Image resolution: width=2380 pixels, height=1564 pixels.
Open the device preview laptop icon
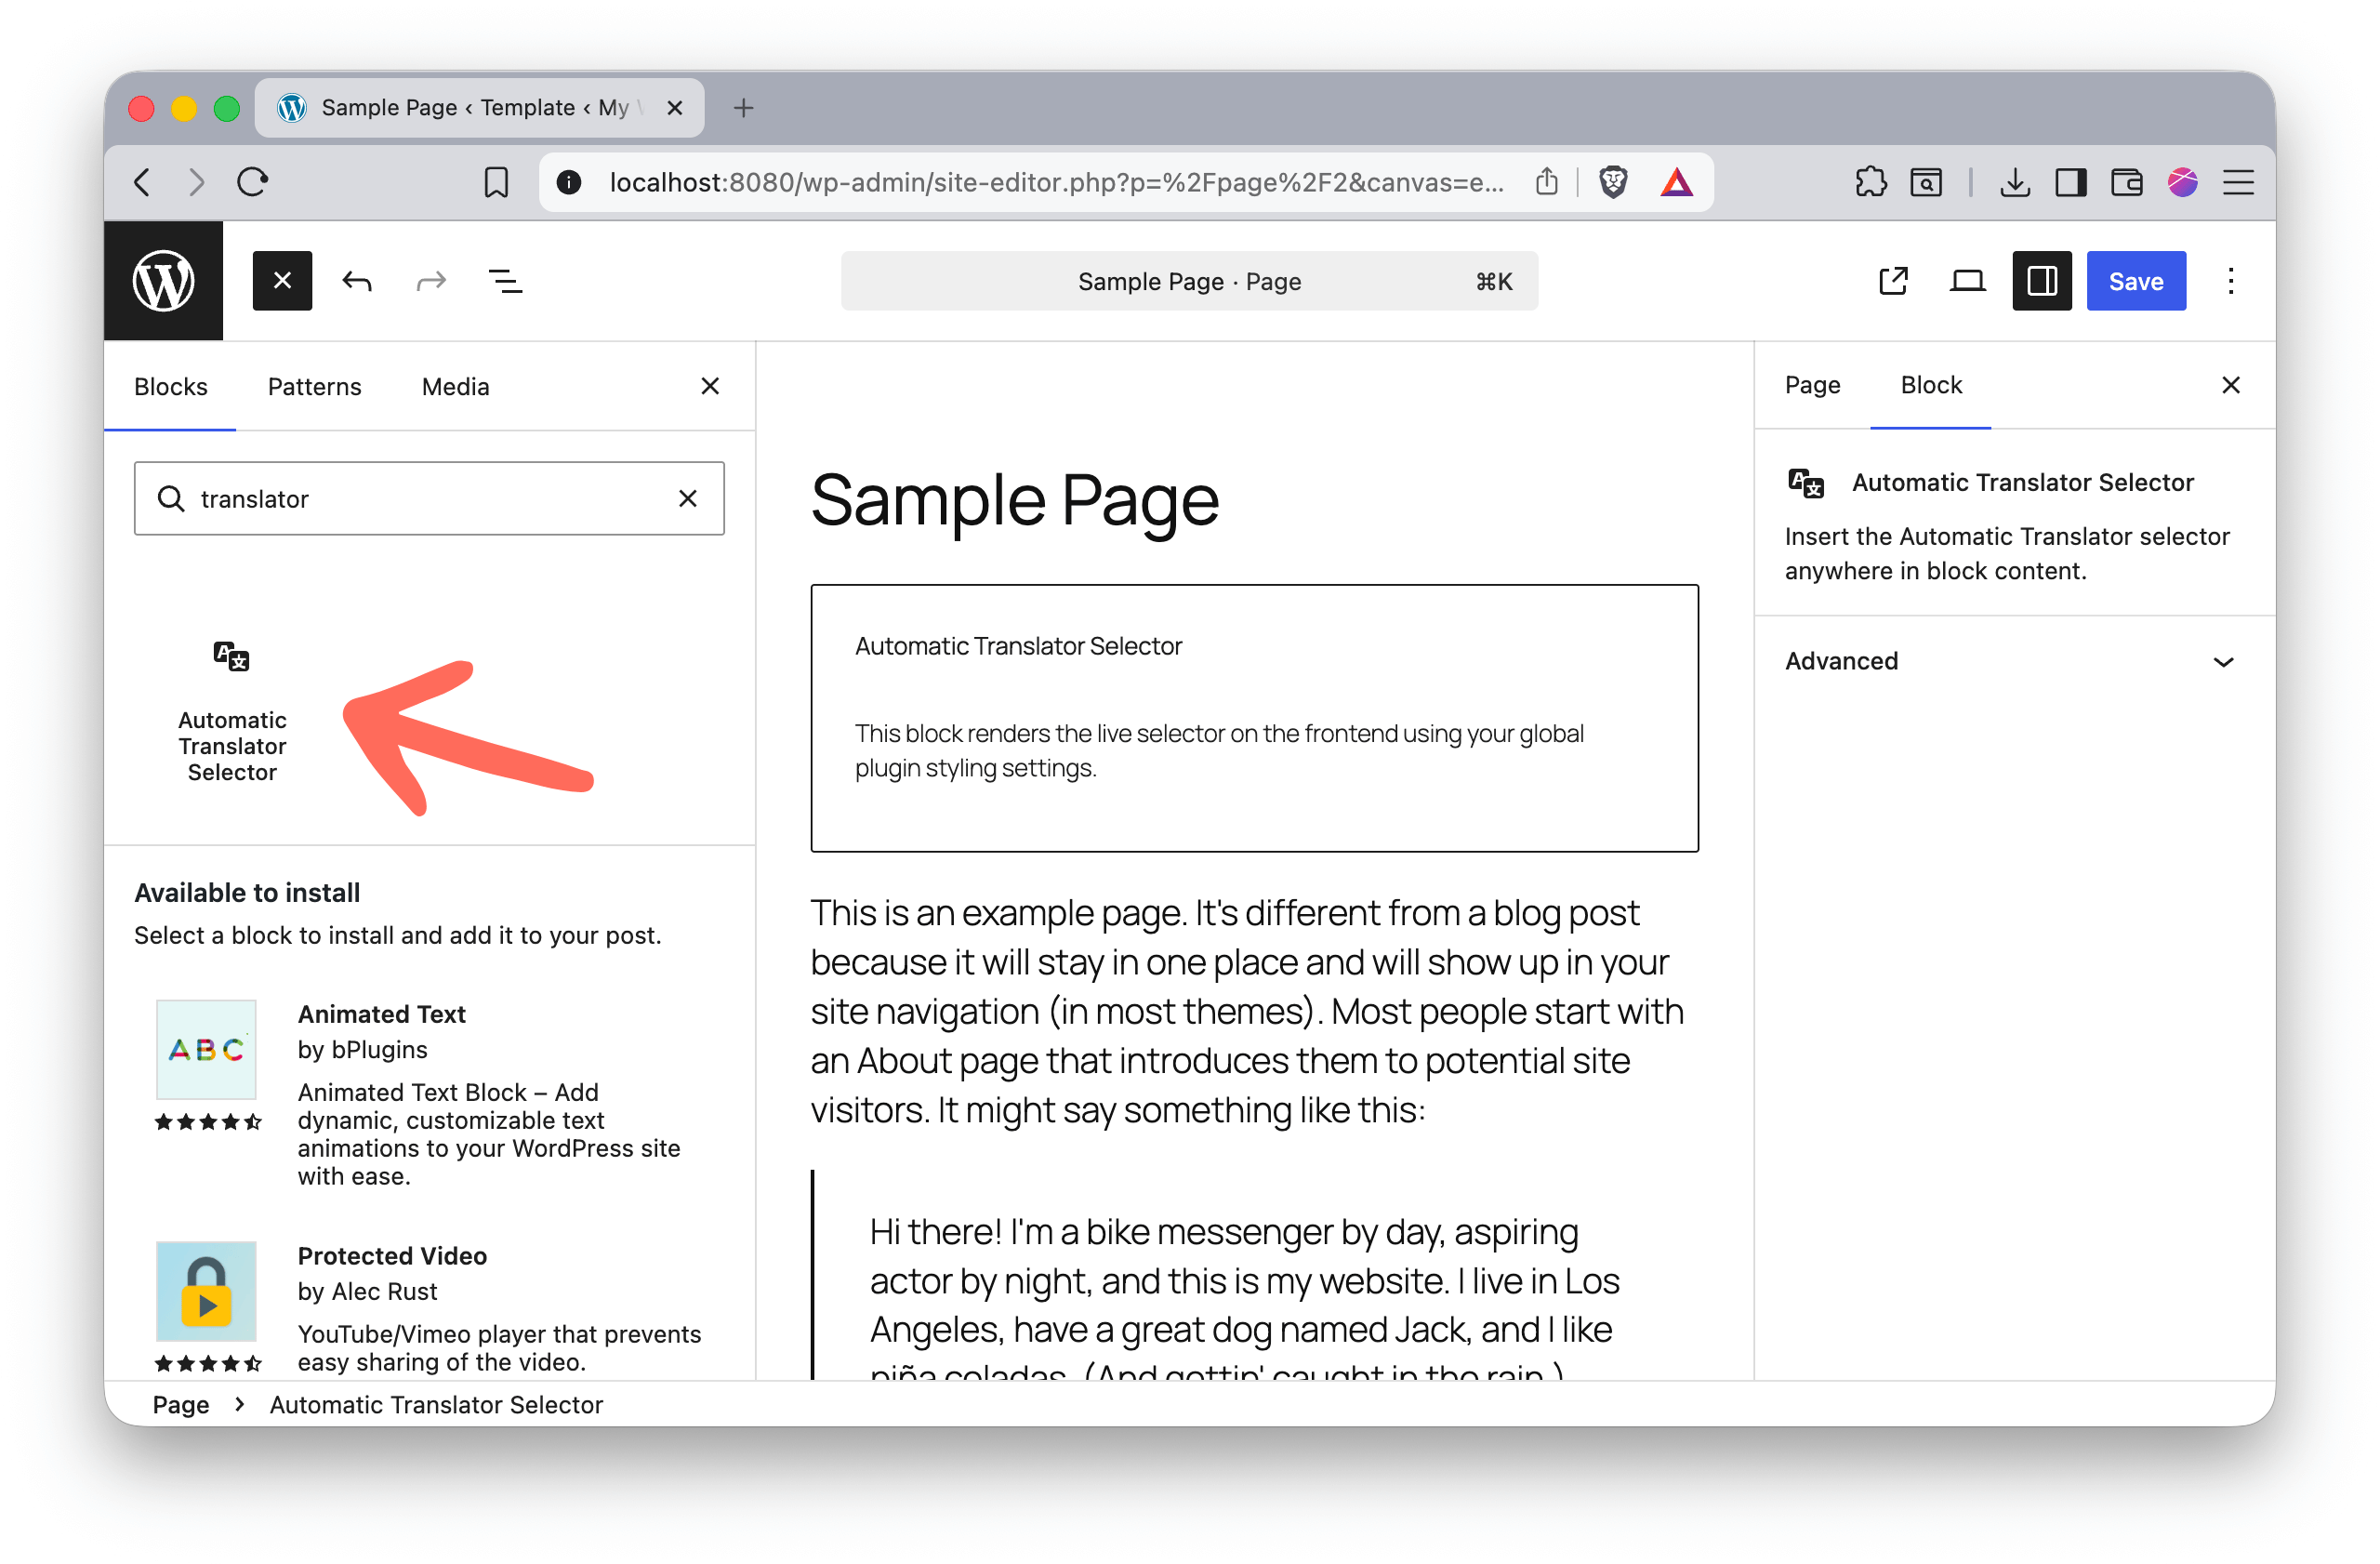(1967, 281)
